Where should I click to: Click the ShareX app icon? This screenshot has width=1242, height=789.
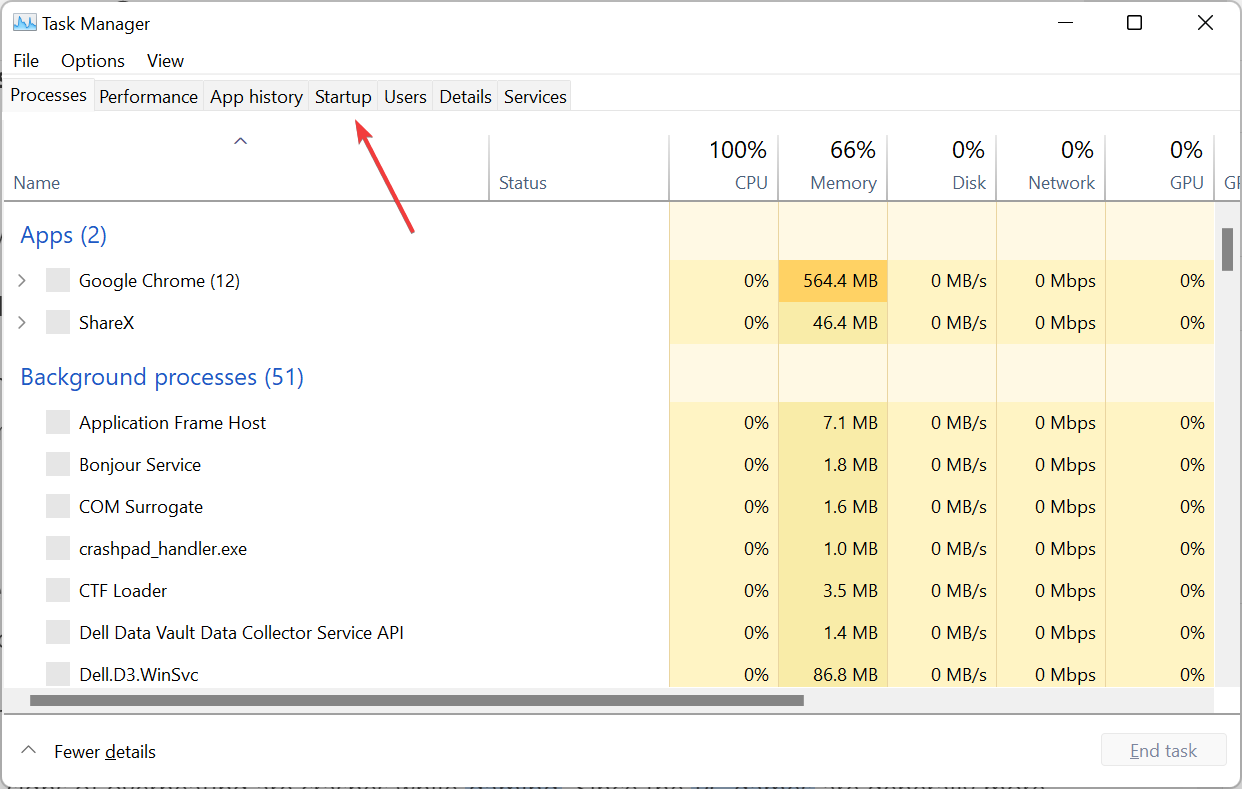point(57,322)
